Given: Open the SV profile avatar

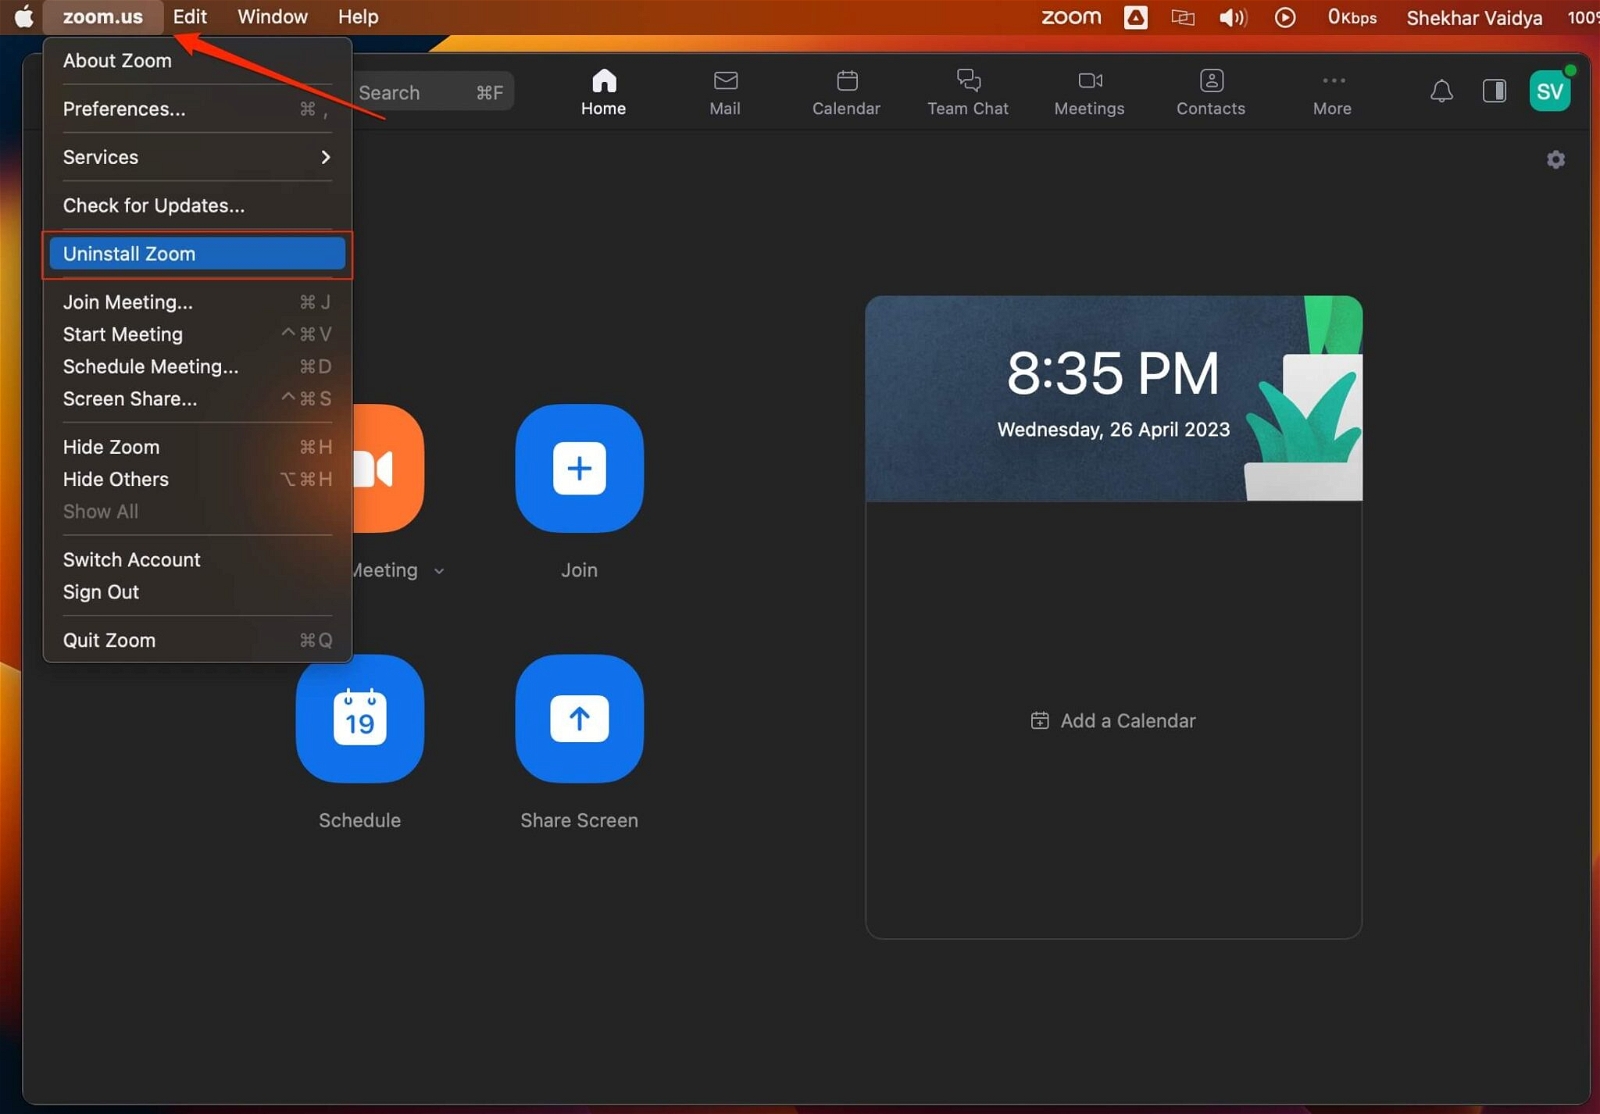Looking at the screenshot, I should pos(1550,92).
